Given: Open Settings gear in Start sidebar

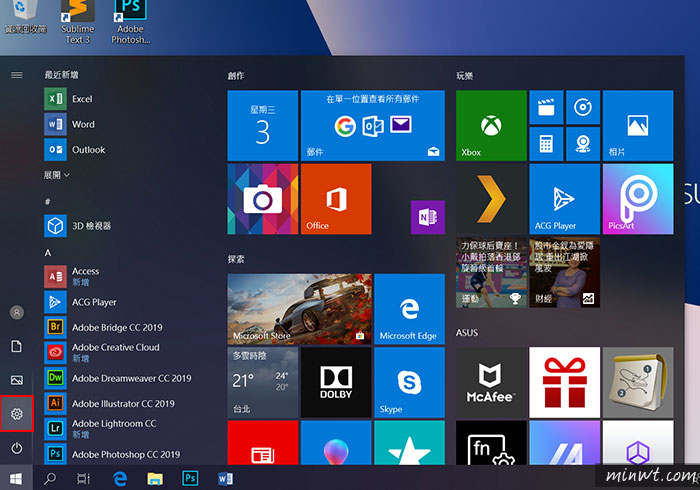Looking at the screenshot, I should 17,414.
